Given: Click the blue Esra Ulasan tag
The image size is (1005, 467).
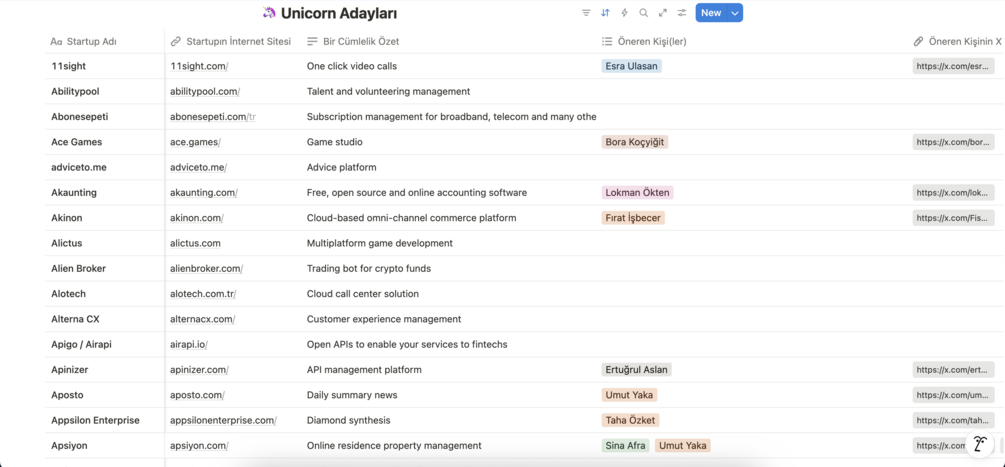Looking at the screenshot, I should tap(631, 66).
